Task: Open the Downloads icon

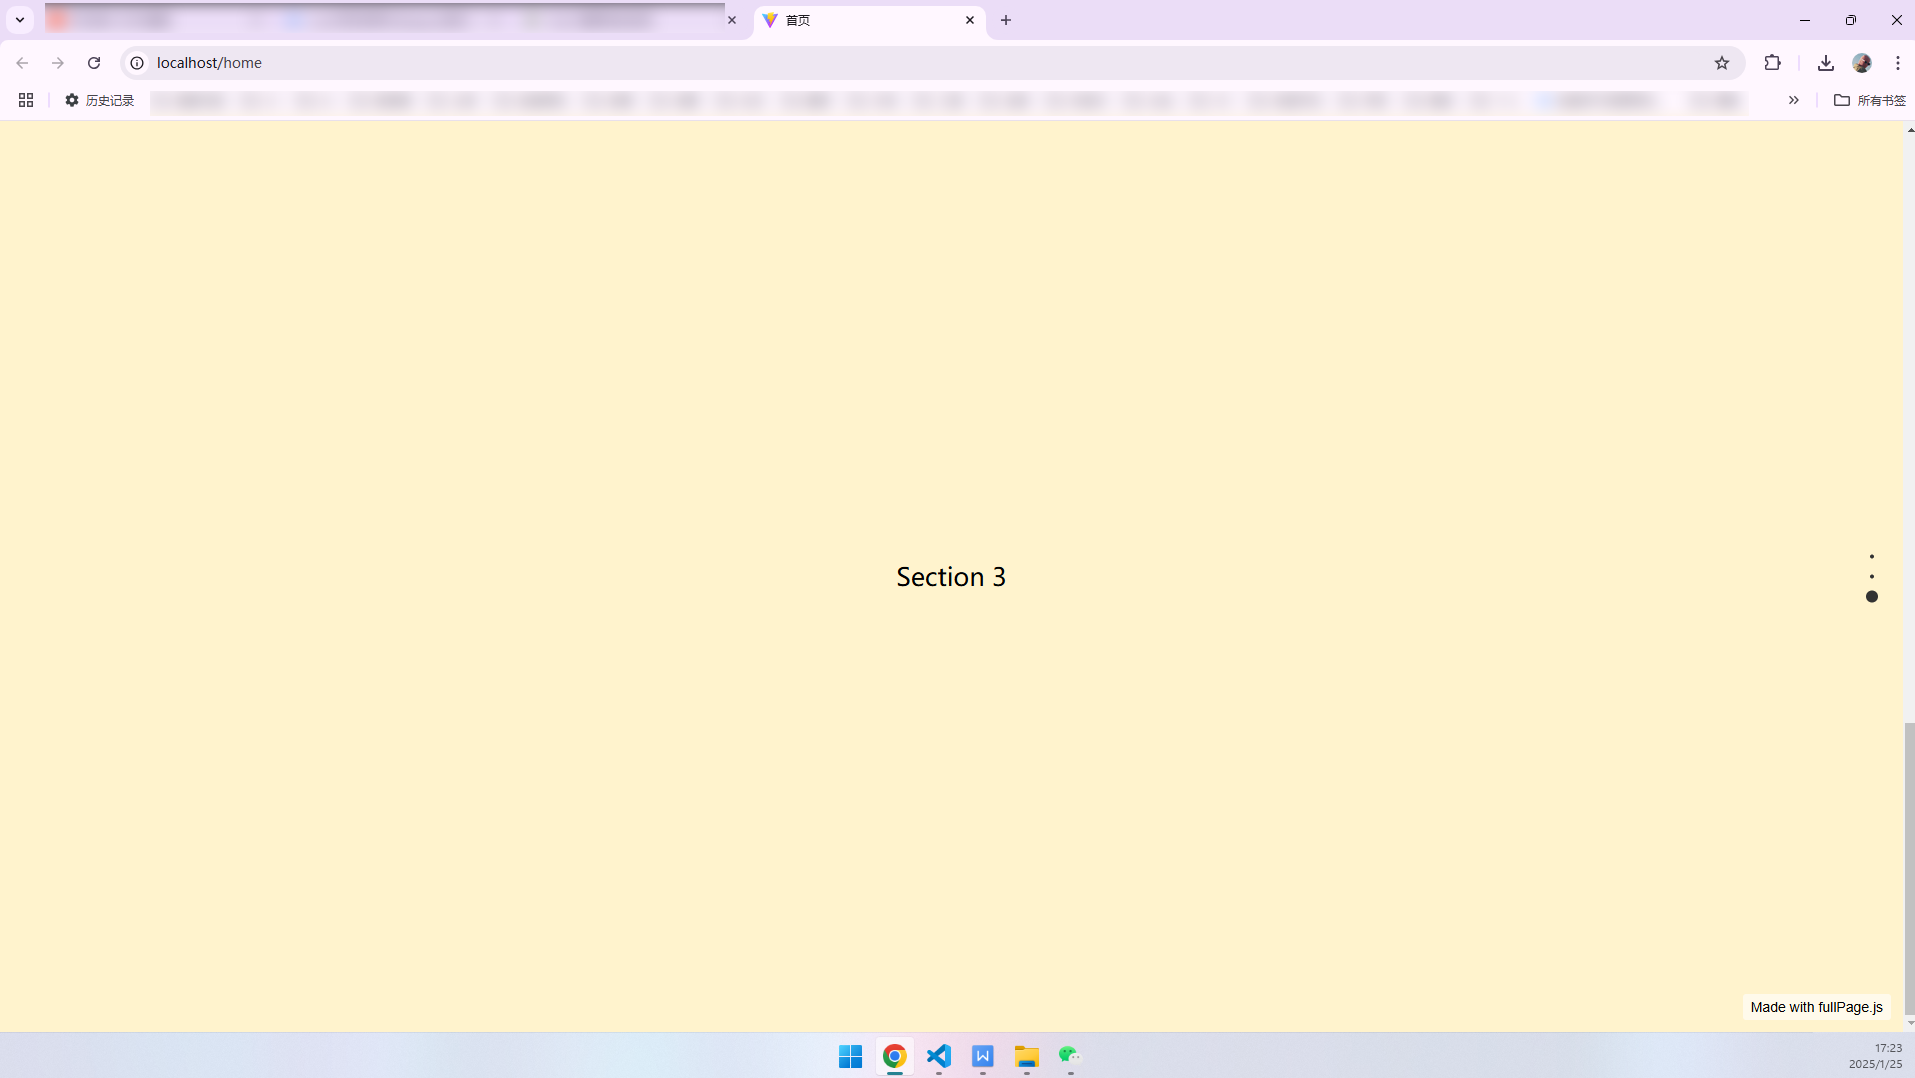Action: click(x=1826, y=63)
